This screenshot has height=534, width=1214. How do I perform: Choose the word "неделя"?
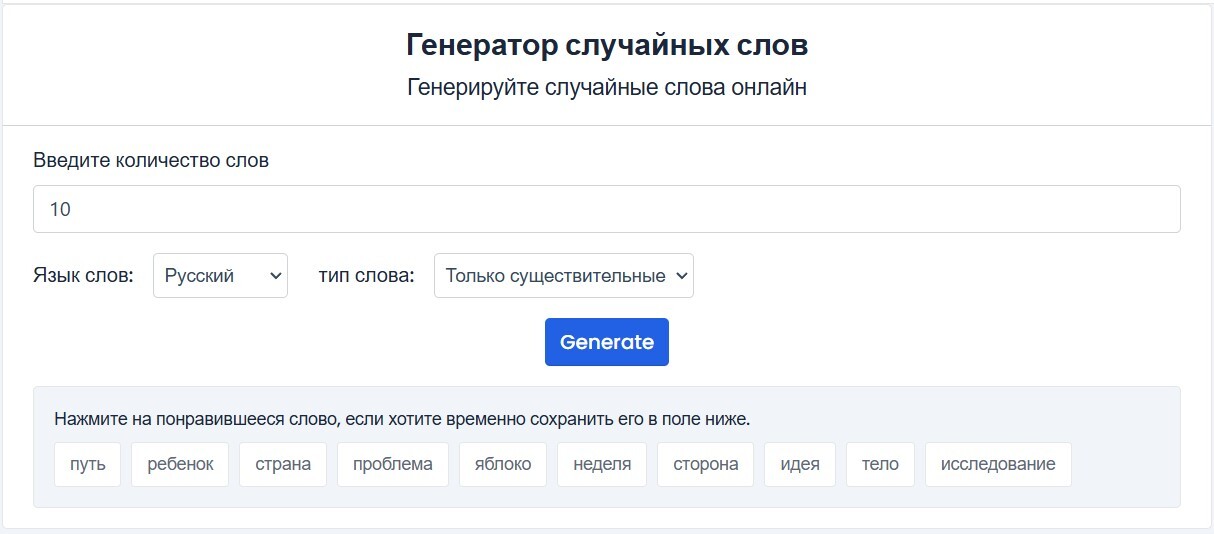[602, 464]
